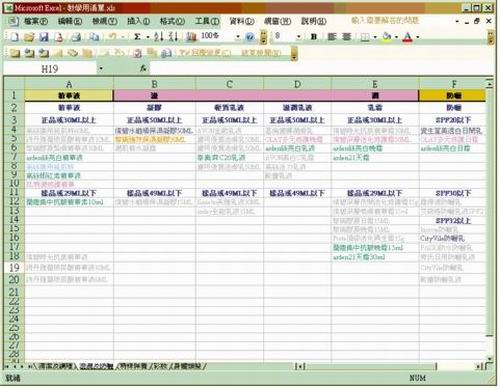Viewport: 500px width, 389px height.
Task: Center the cell text
Action: pyautogui.click(x=347, y=36)
